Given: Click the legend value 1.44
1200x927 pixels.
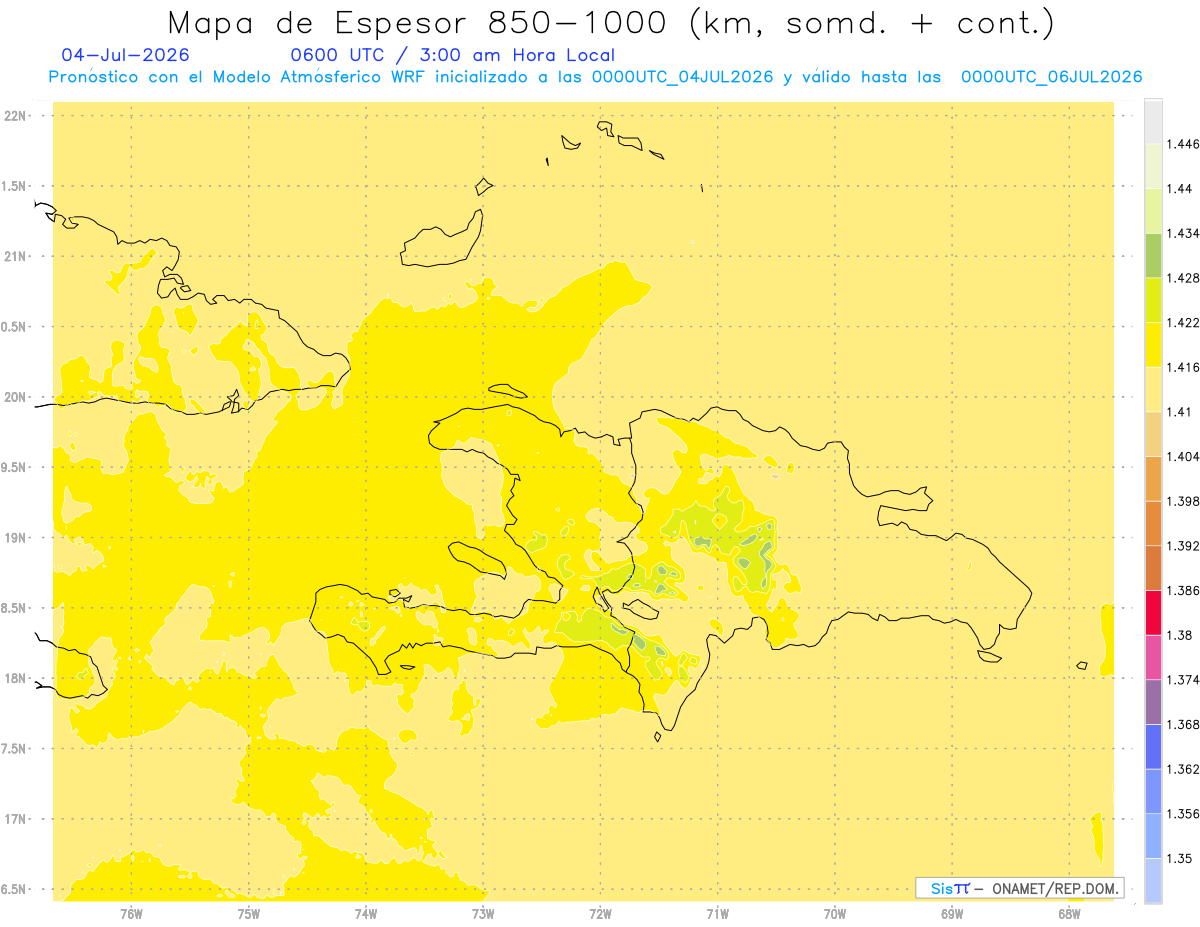Looking at the screenshot, I should point(1179,189).
